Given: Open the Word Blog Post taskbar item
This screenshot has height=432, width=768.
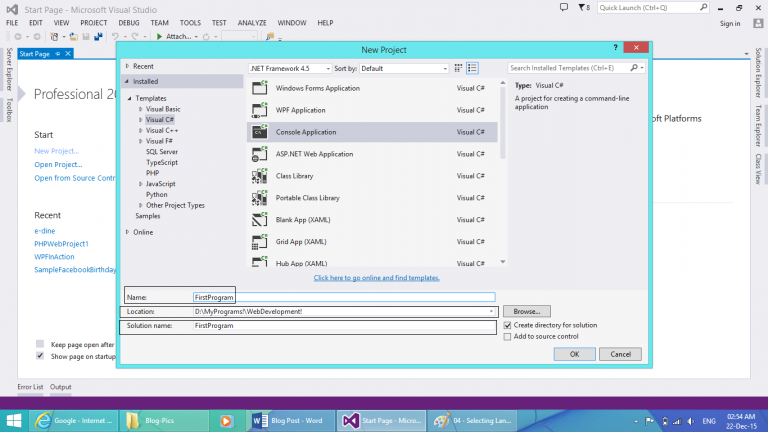Looking at the screenshot, I should (292, 421).
